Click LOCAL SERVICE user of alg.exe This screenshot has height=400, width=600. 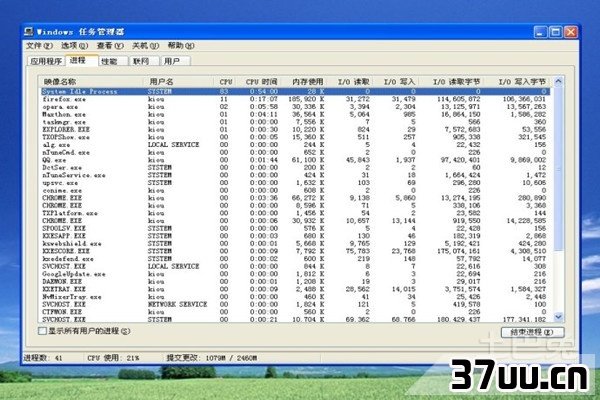point(173,145)
